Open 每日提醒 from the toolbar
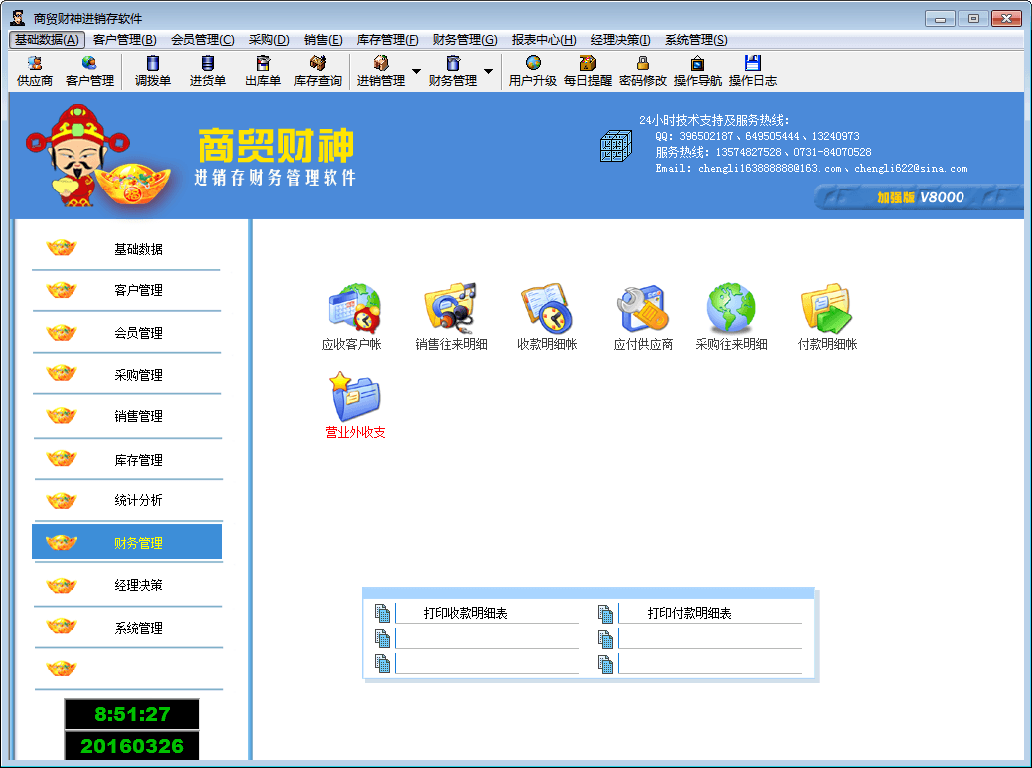This screenshot has width=1032, height=768. pos(587,71)
